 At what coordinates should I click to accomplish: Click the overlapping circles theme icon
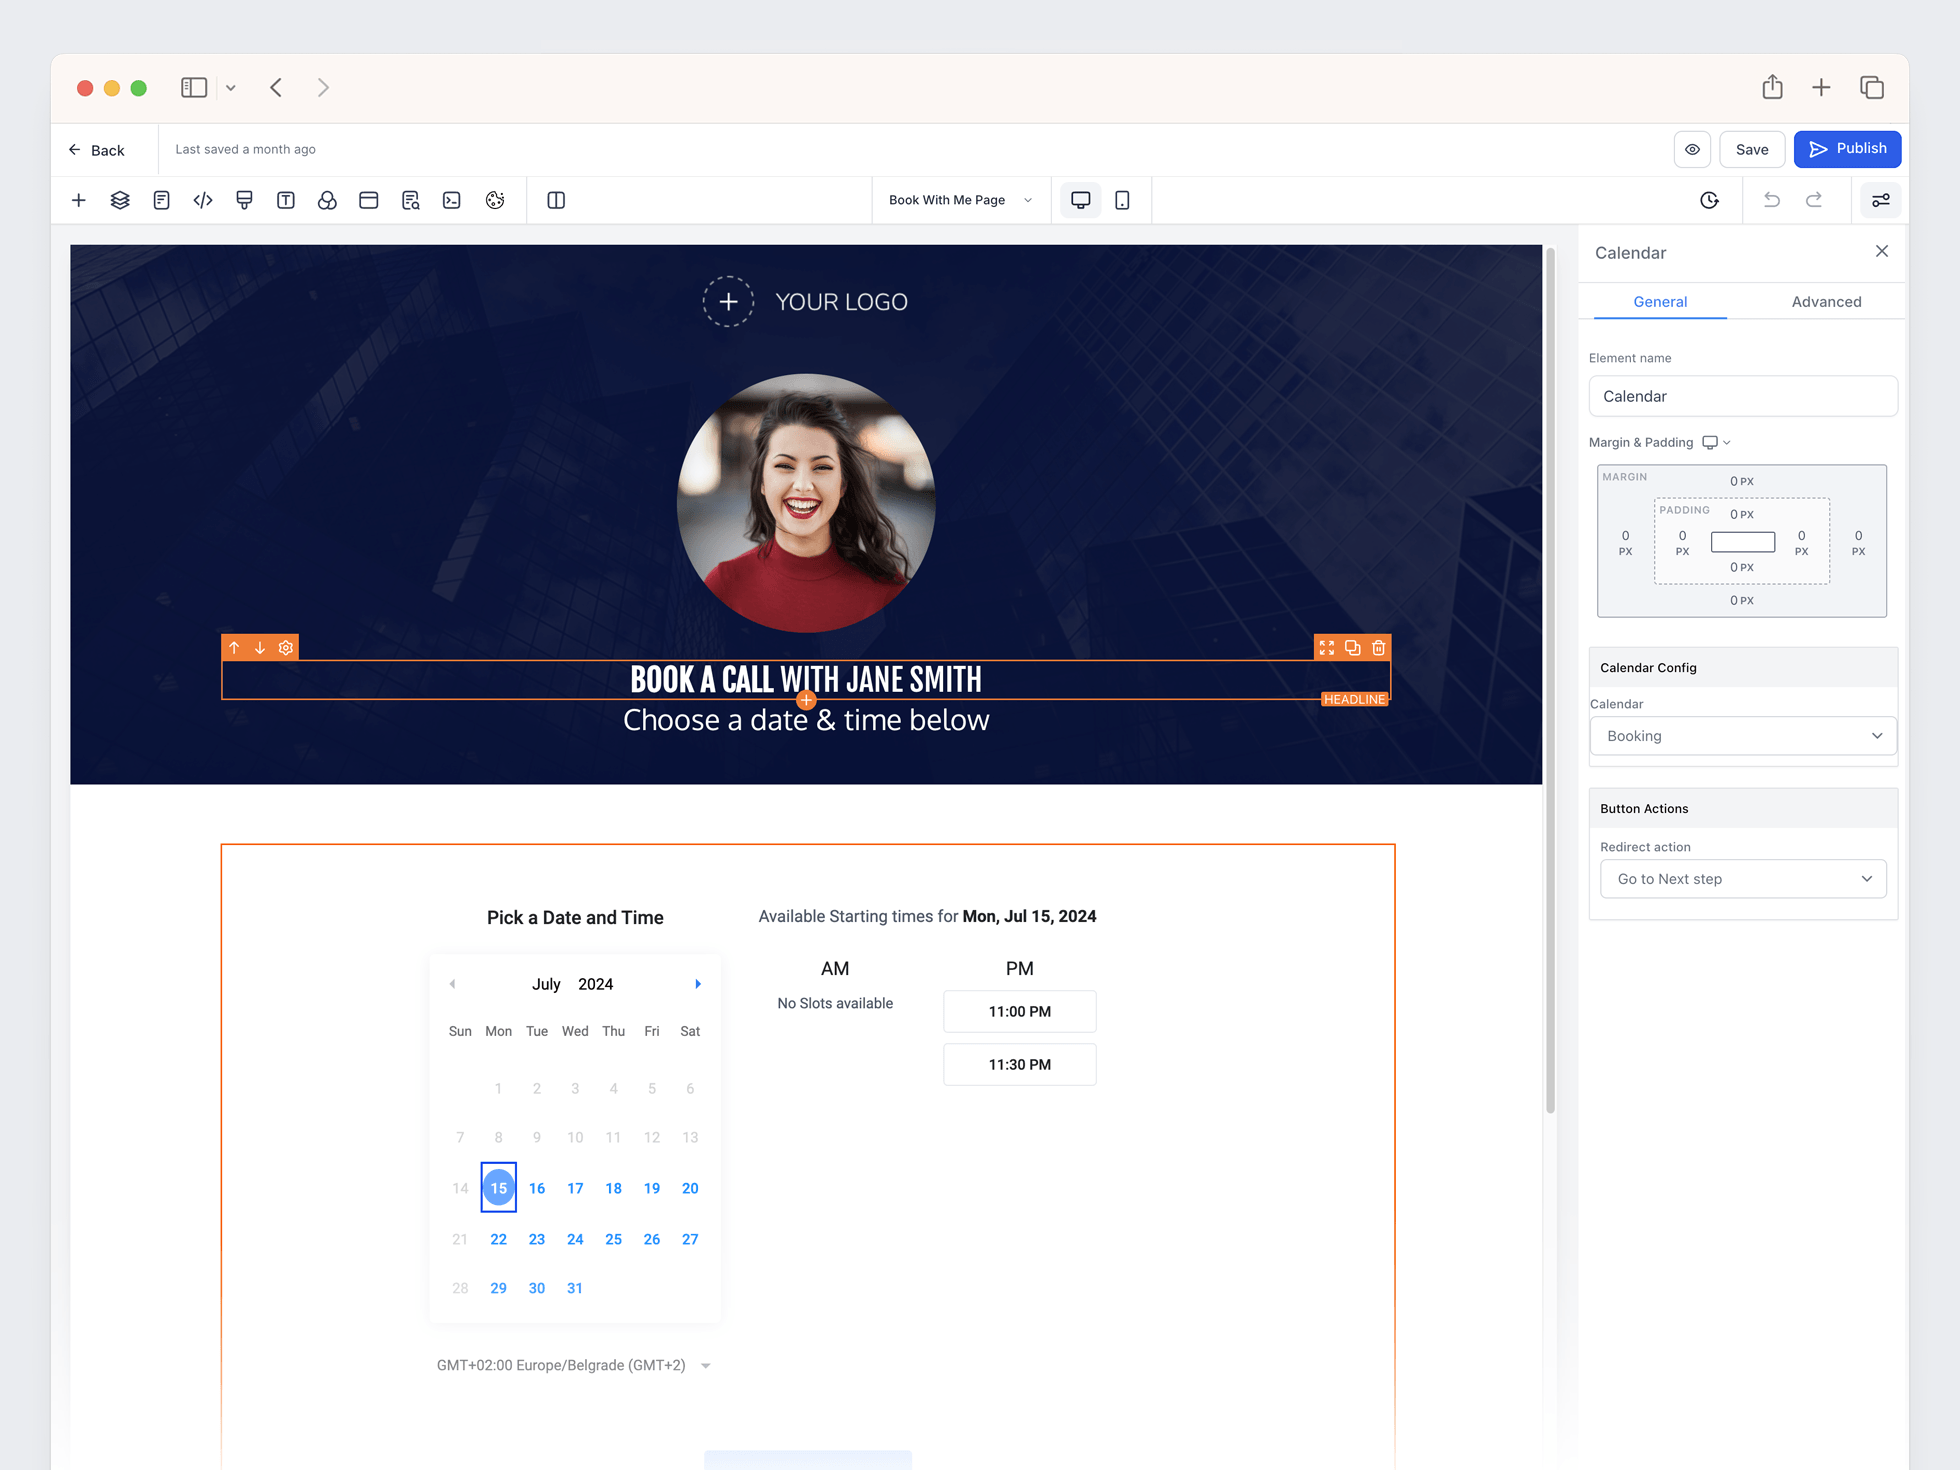327,200
